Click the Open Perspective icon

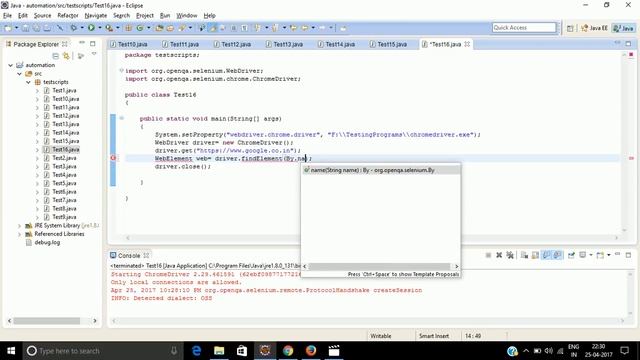coord(570,28)
